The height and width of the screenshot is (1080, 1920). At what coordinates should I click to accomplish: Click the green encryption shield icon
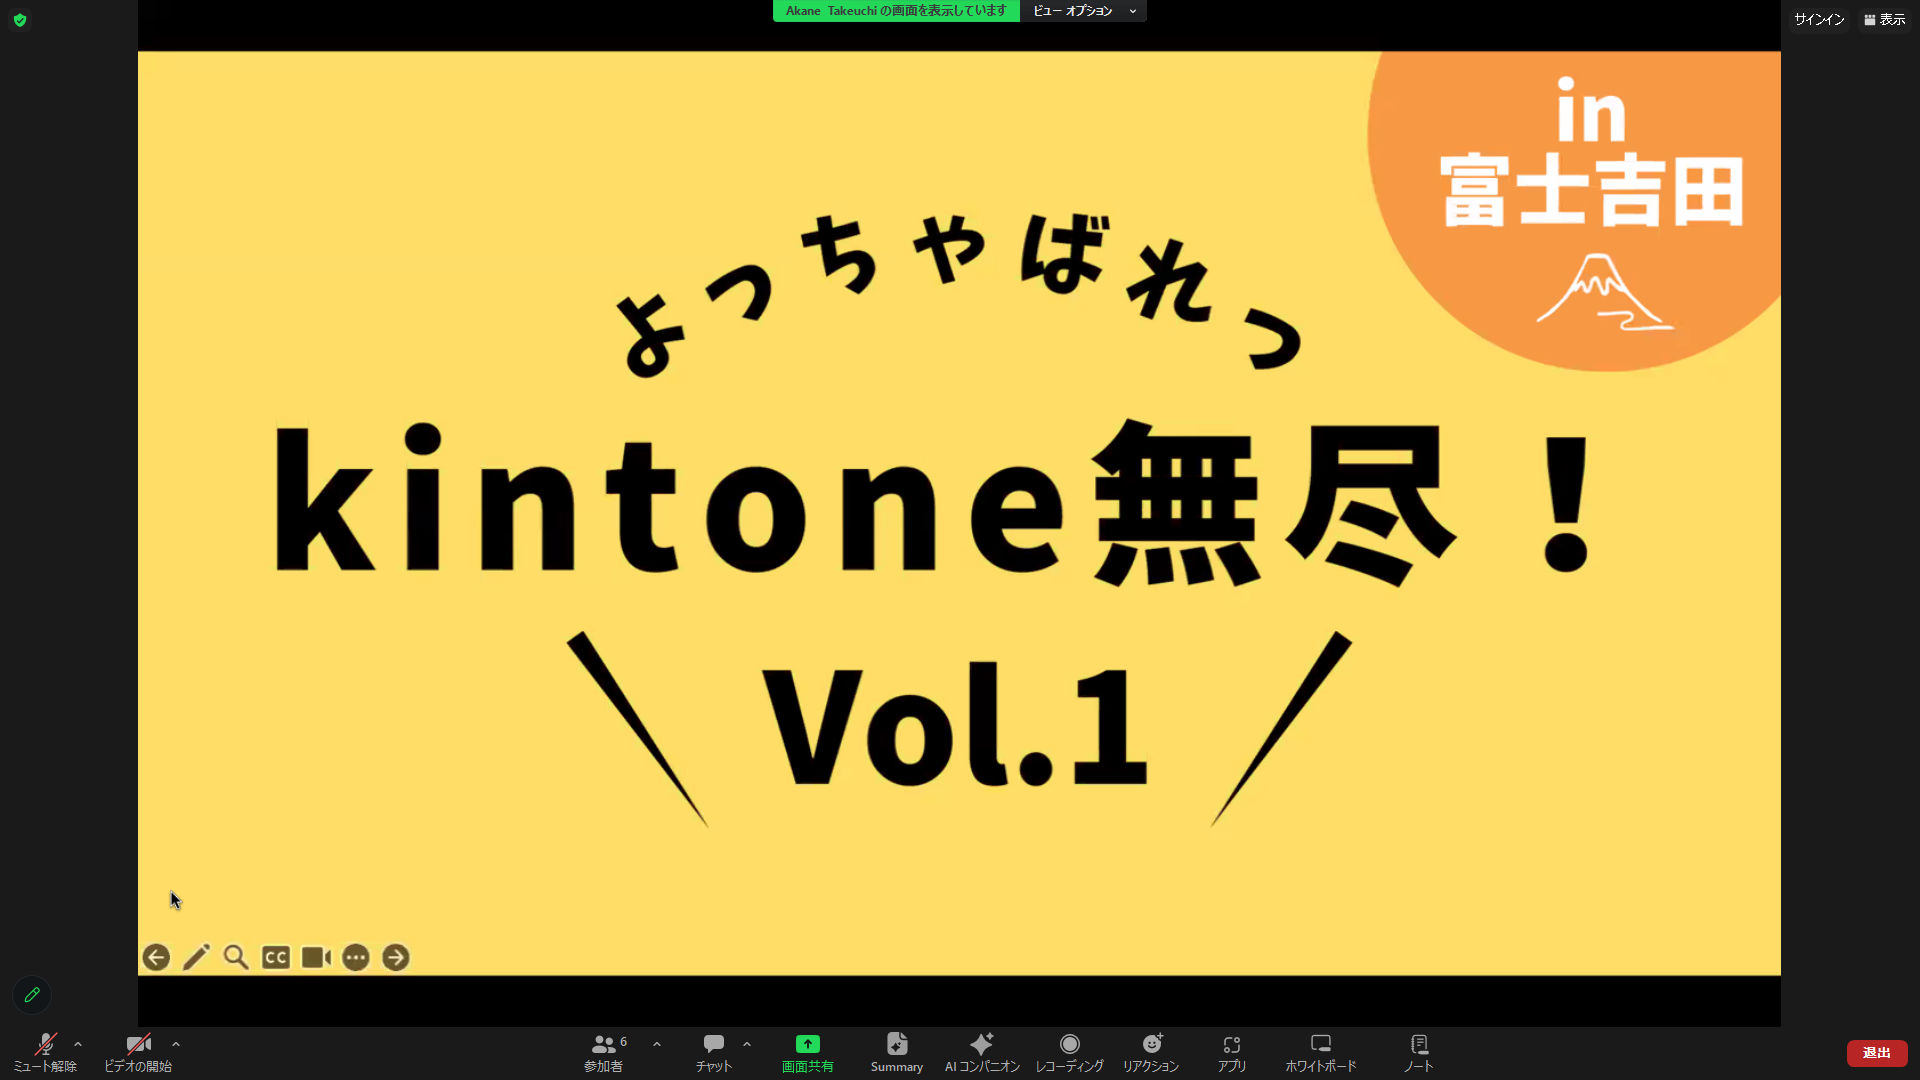click(20, 20)
